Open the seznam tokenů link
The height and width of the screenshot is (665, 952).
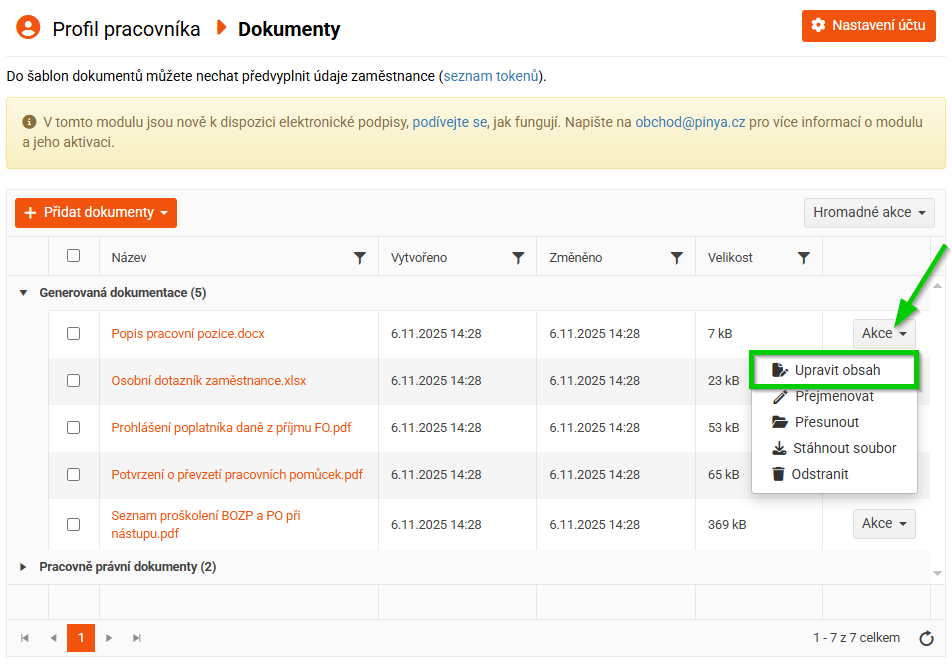pos(491,76)
